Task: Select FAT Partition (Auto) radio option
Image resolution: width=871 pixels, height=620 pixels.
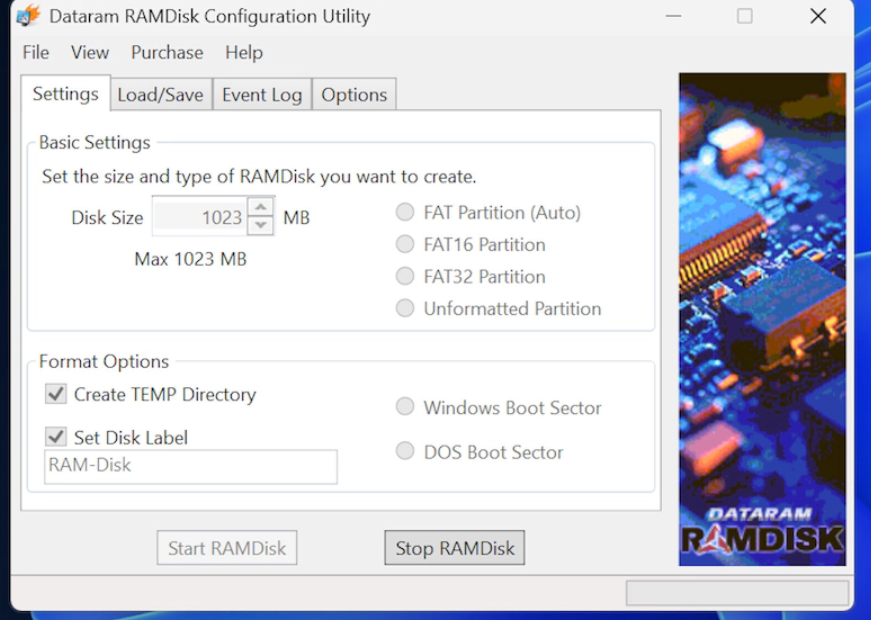Action: [405, 212]
